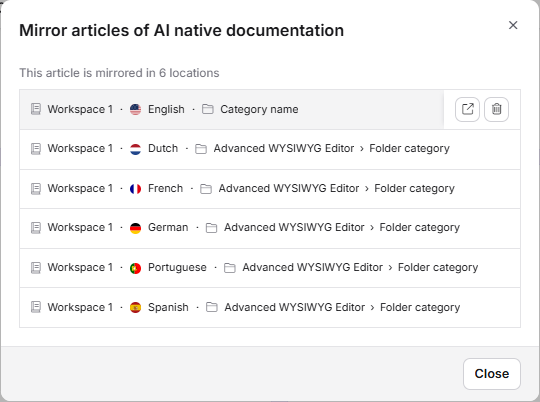Viewport: 540px width, 402px height.
Task: Click the folder icon in Dutch row
Action: 201,149
